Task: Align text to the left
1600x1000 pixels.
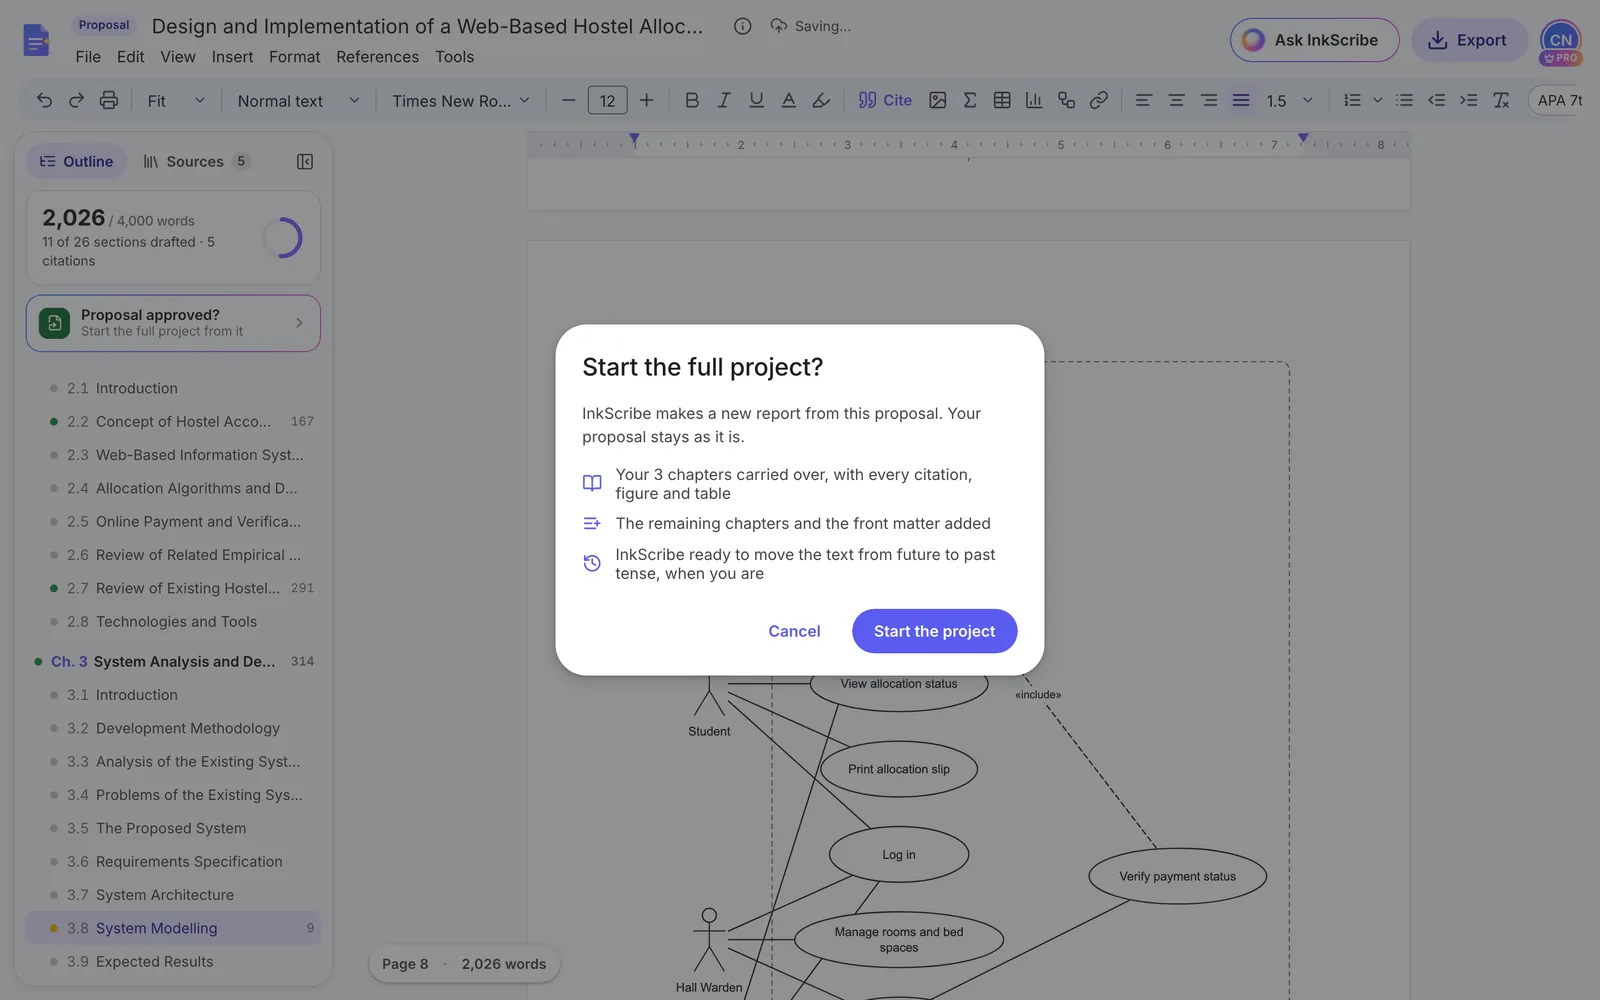Action: (1144, 100)
